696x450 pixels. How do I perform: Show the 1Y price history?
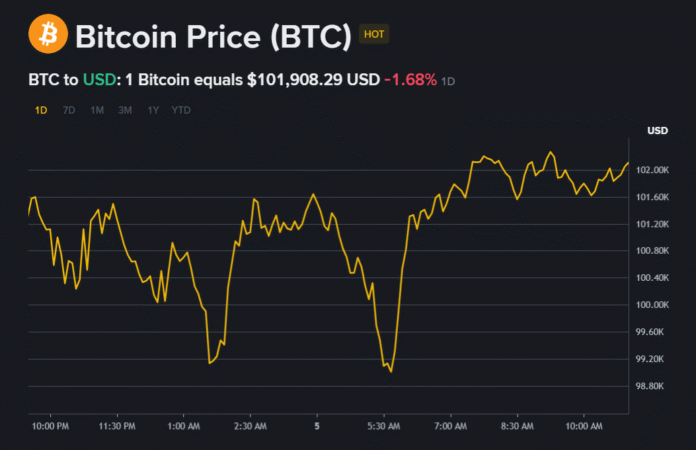click(152, 110)
